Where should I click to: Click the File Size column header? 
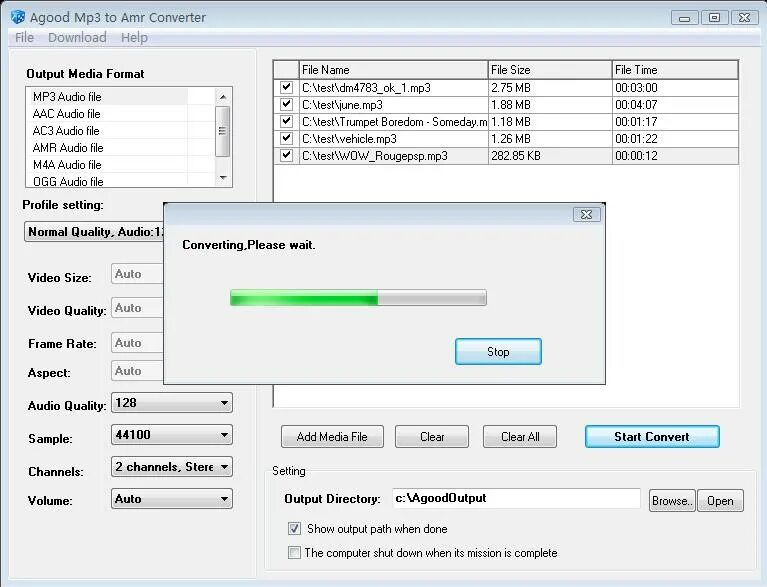pyautogui.click(x=550, y=70)
